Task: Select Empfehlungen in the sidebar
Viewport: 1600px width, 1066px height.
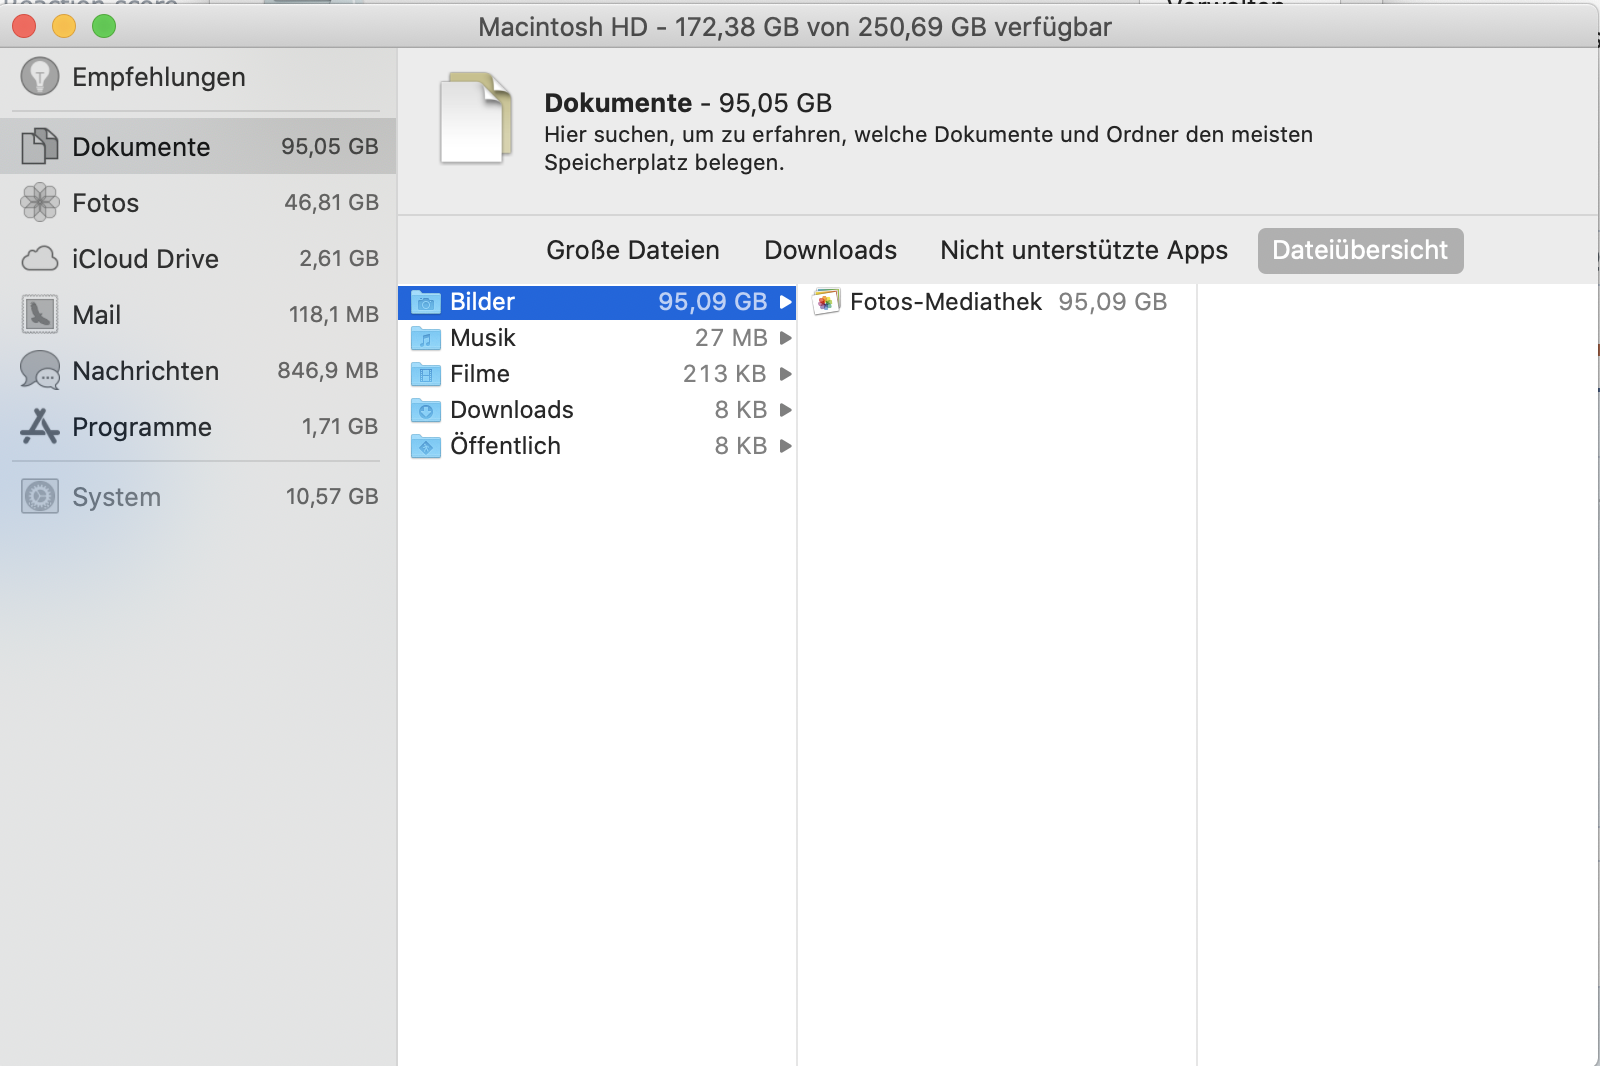Action: 159,77
